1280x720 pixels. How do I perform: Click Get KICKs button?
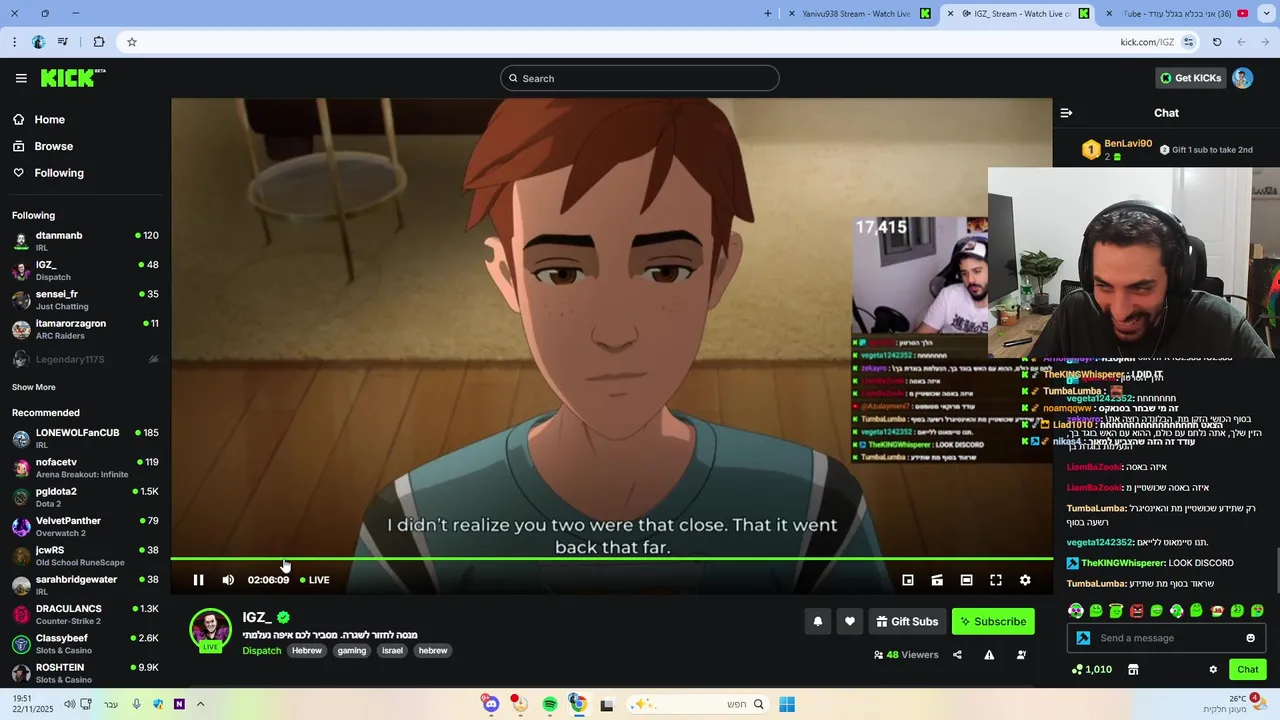pos(1190,78)
